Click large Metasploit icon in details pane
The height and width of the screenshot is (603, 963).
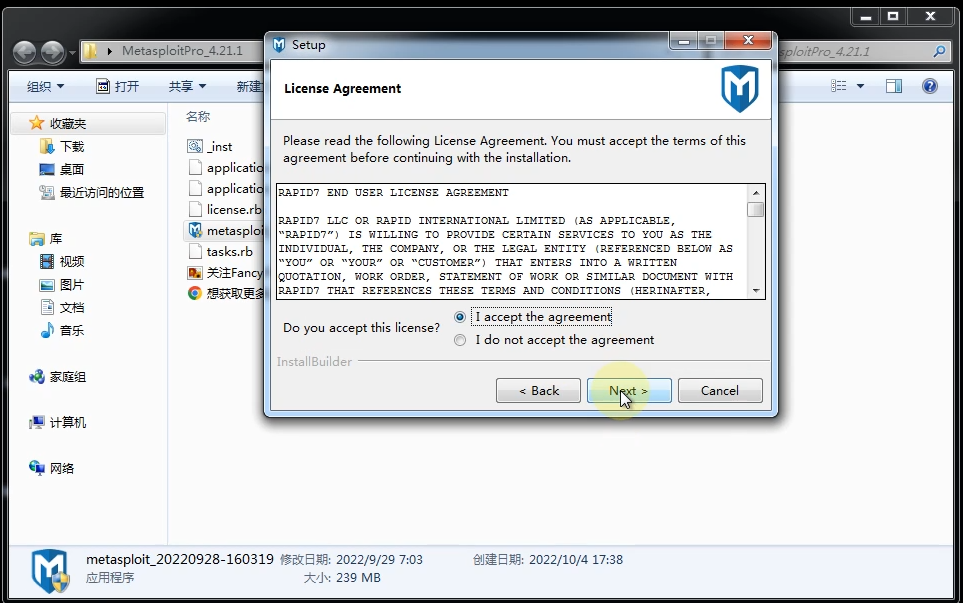[50, 570]
